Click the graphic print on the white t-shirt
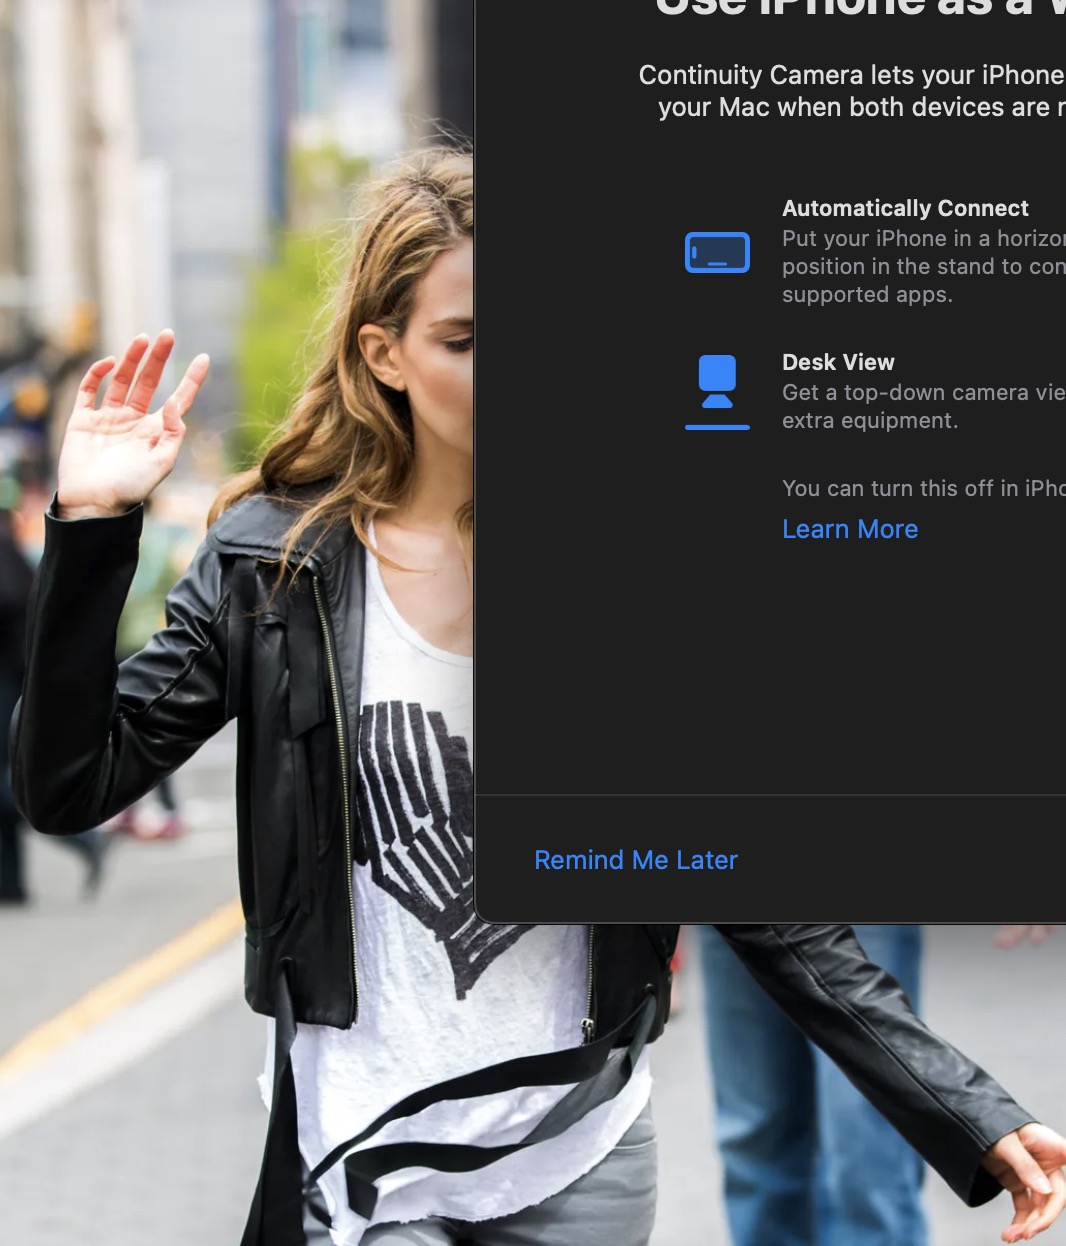Viewport: 1066px width, 1246px height. (x=420, y=820)
